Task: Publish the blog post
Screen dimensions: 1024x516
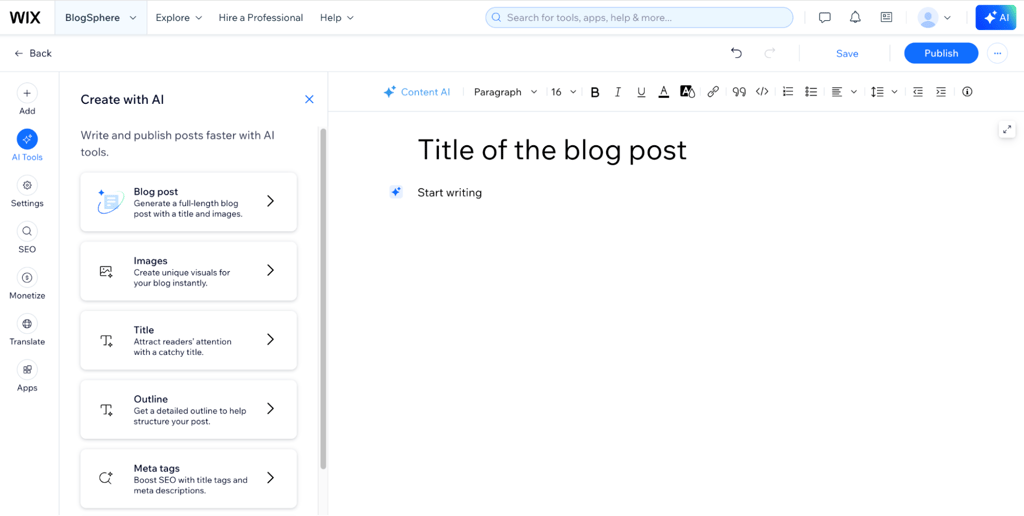Action: pos(941,53)
